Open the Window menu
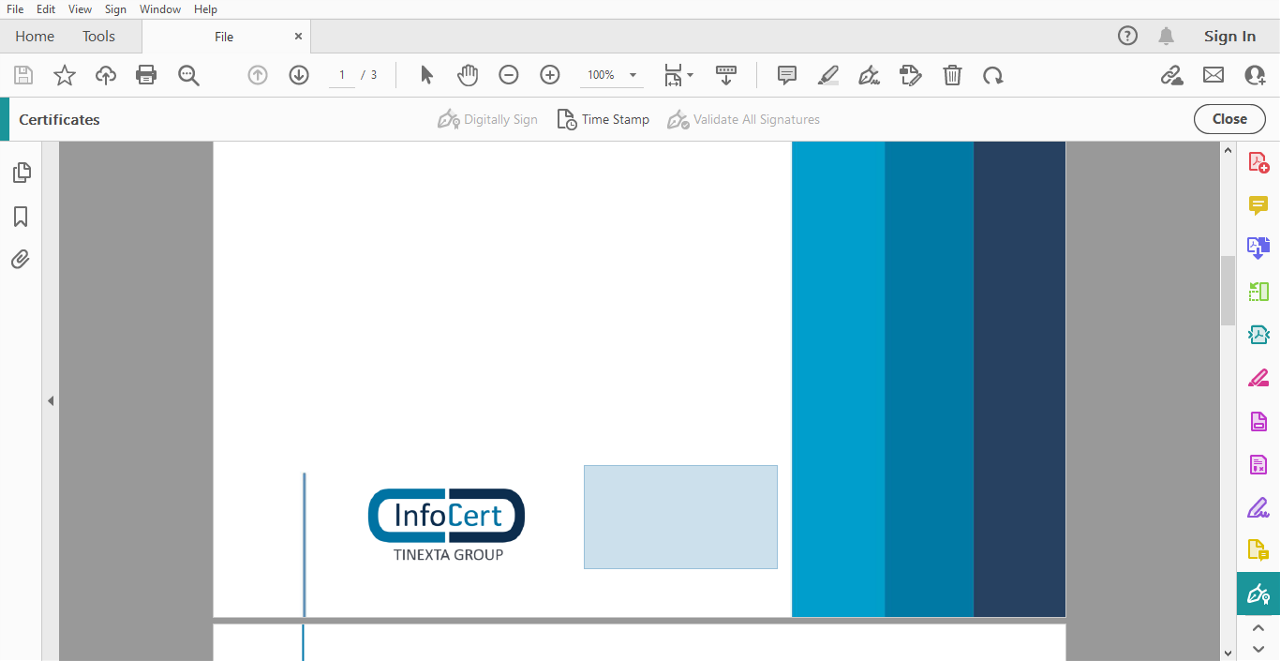The width and height of the screenshot is (1280, 661). [x=160, y=9]
